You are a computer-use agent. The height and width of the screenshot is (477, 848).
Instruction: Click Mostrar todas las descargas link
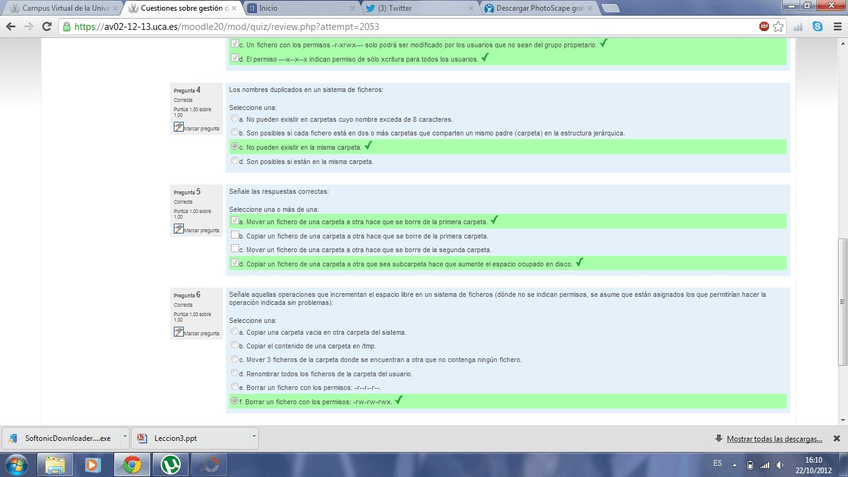pos(774,438)
